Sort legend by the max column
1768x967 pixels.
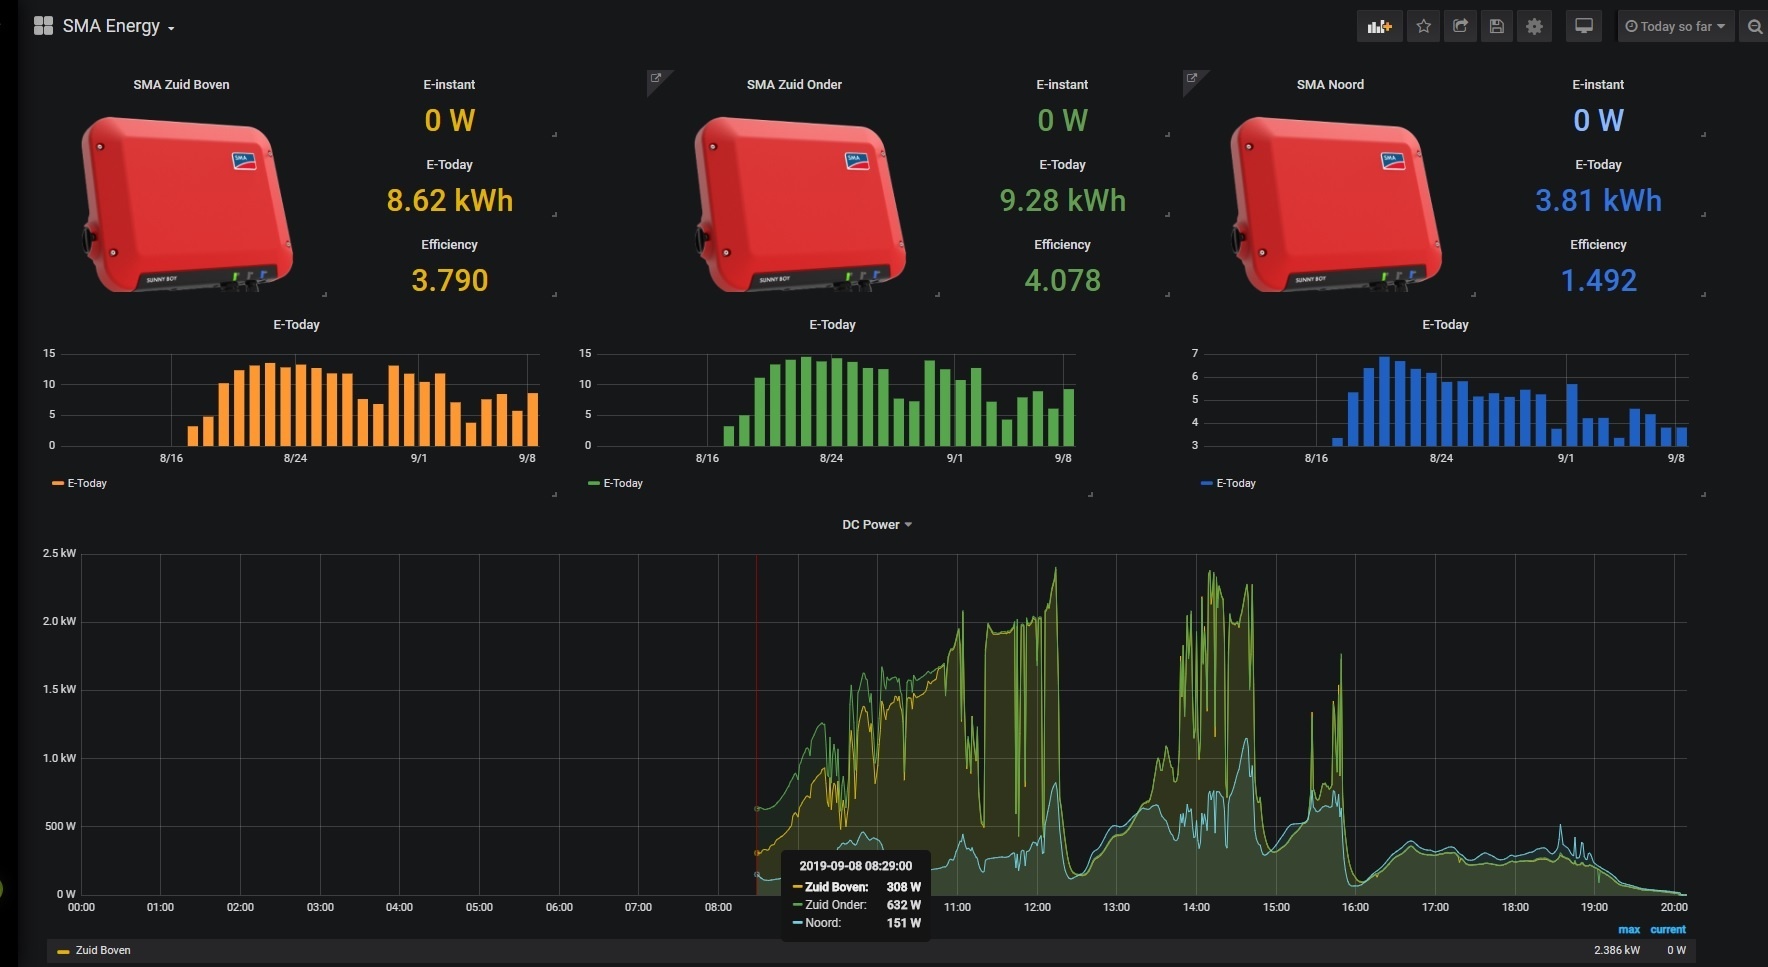pyautogui.click(x=1629, y=929)
